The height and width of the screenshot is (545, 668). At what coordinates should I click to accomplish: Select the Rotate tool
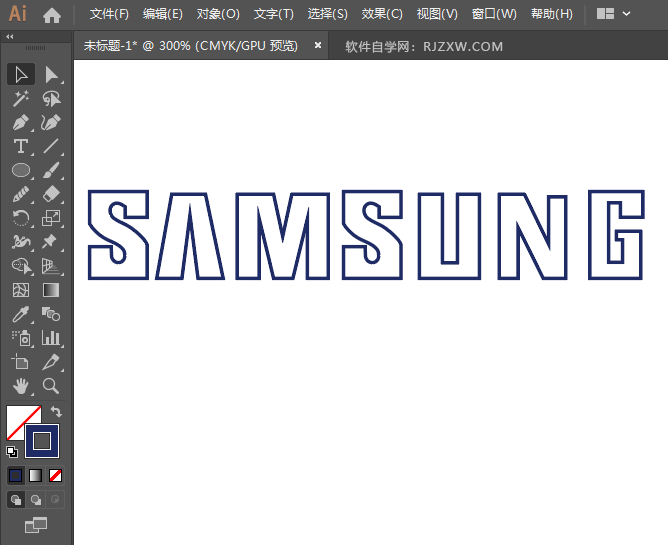point(21,218)
